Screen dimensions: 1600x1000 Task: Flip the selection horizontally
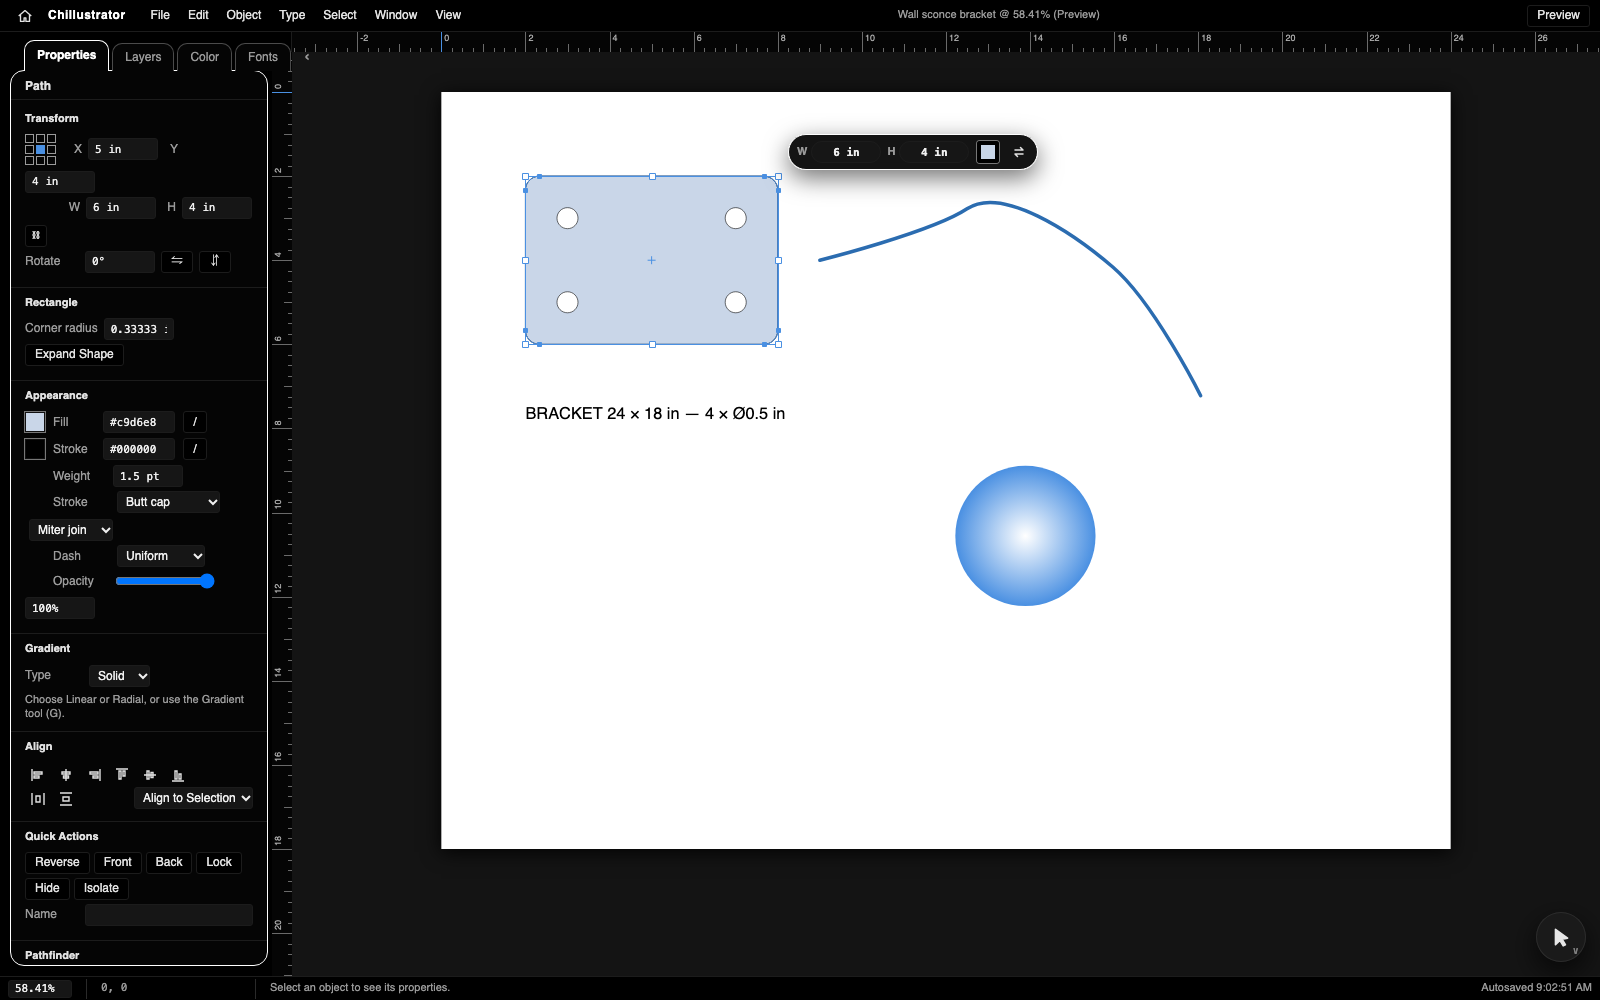tap(177, 261)
